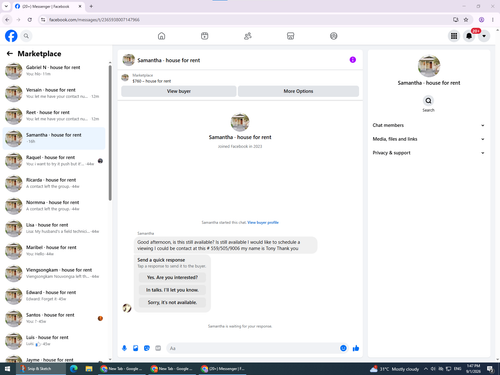
Task: Open Maribel house for rent chat
Action: pyautogui.click(x=54, y=251)
